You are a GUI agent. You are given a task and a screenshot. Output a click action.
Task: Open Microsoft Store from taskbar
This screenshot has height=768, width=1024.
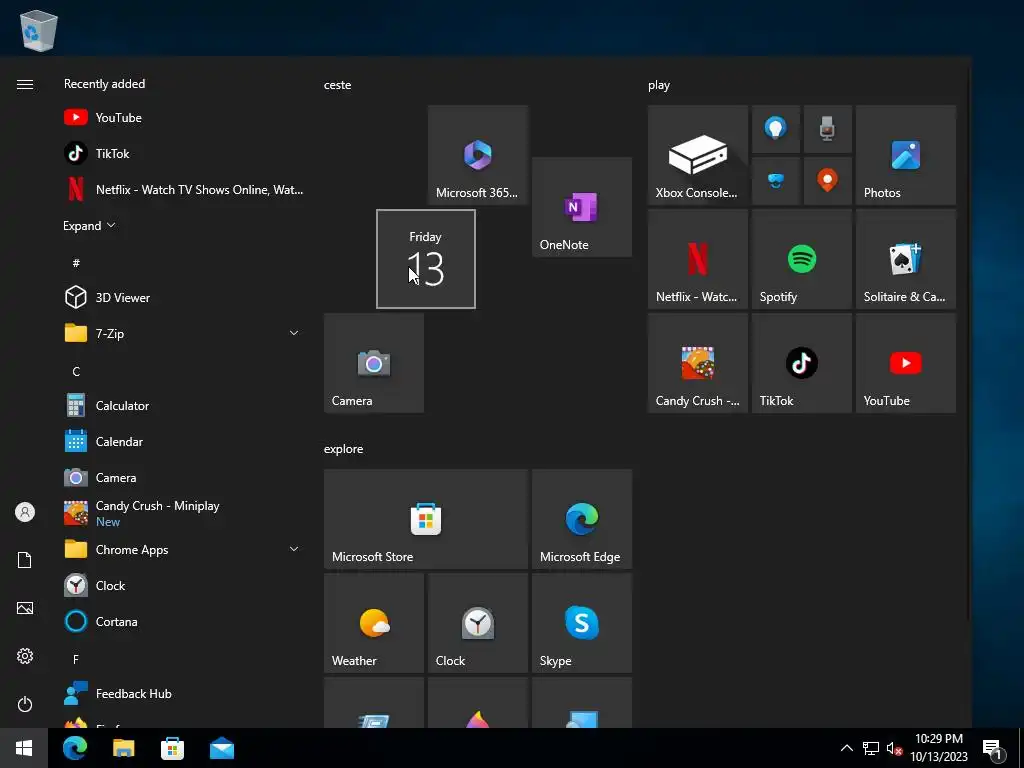pyautogui.click(x=172, y=748)
